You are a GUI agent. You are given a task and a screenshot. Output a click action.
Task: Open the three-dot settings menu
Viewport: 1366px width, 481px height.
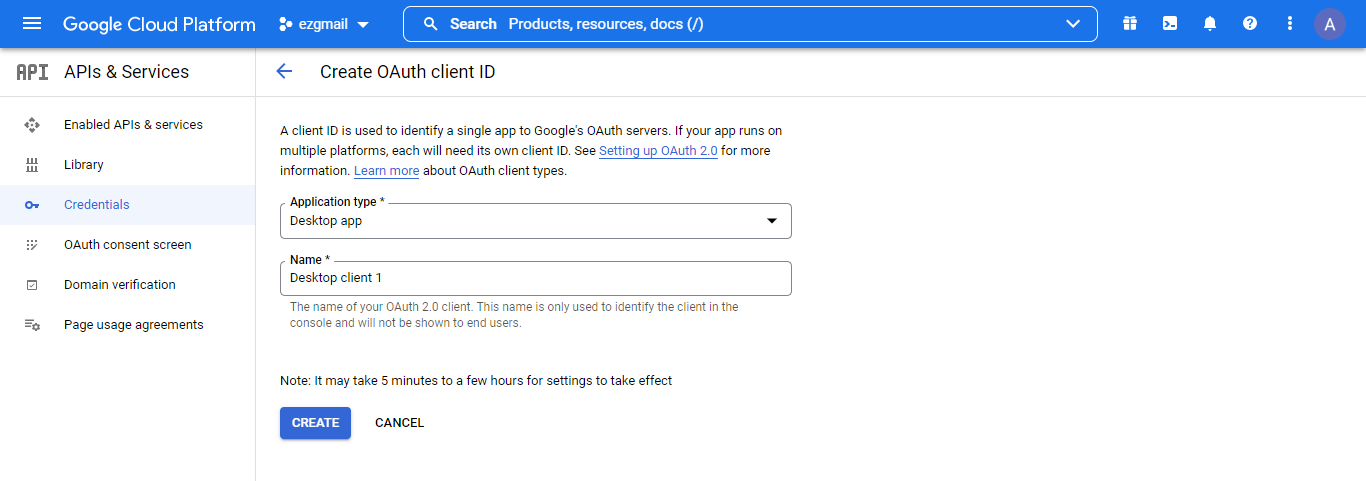tap(1290, 24)
